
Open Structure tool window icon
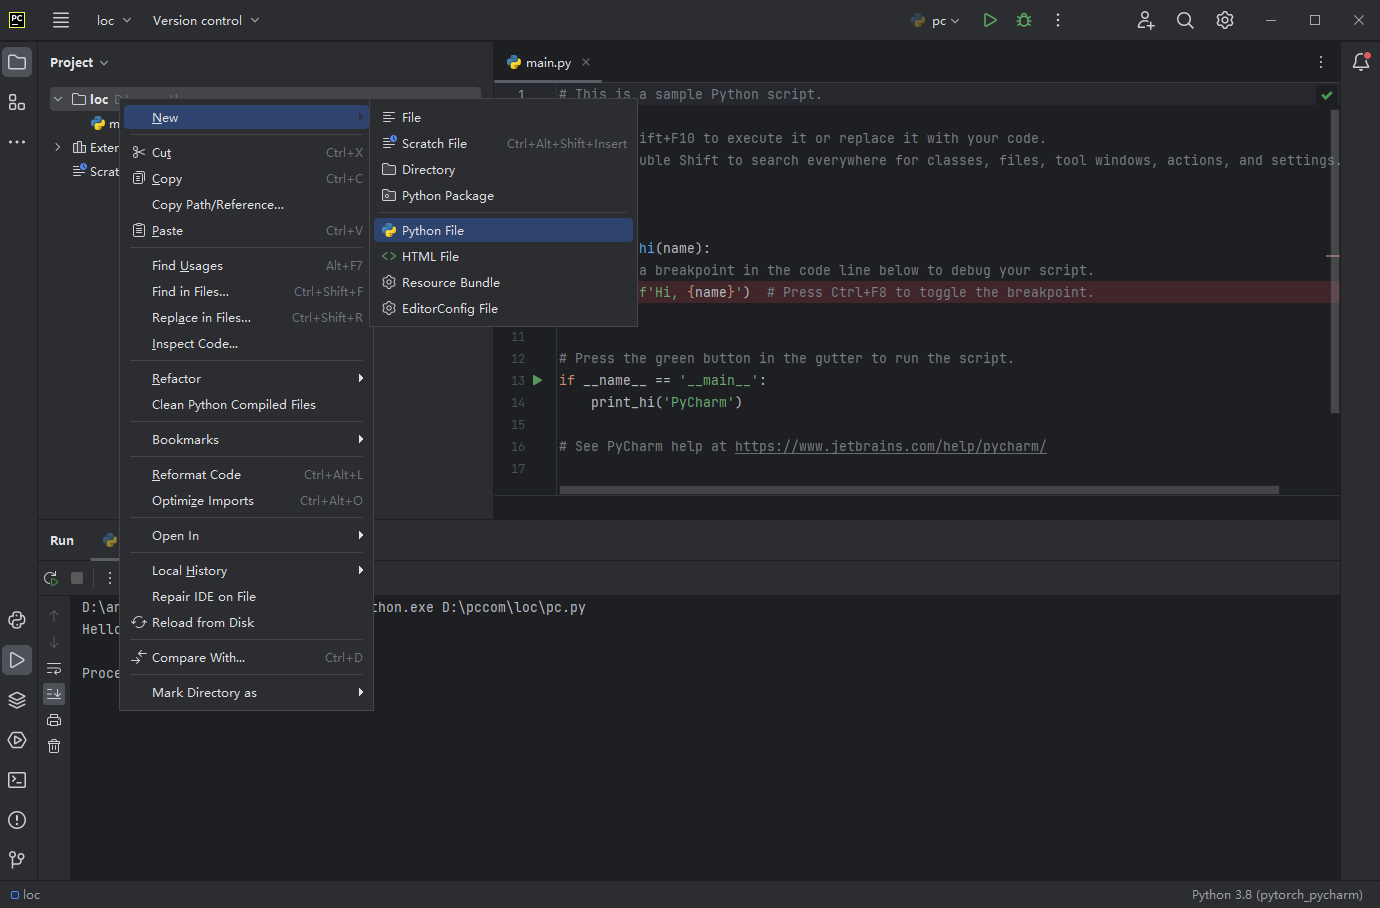click(17, 102)
